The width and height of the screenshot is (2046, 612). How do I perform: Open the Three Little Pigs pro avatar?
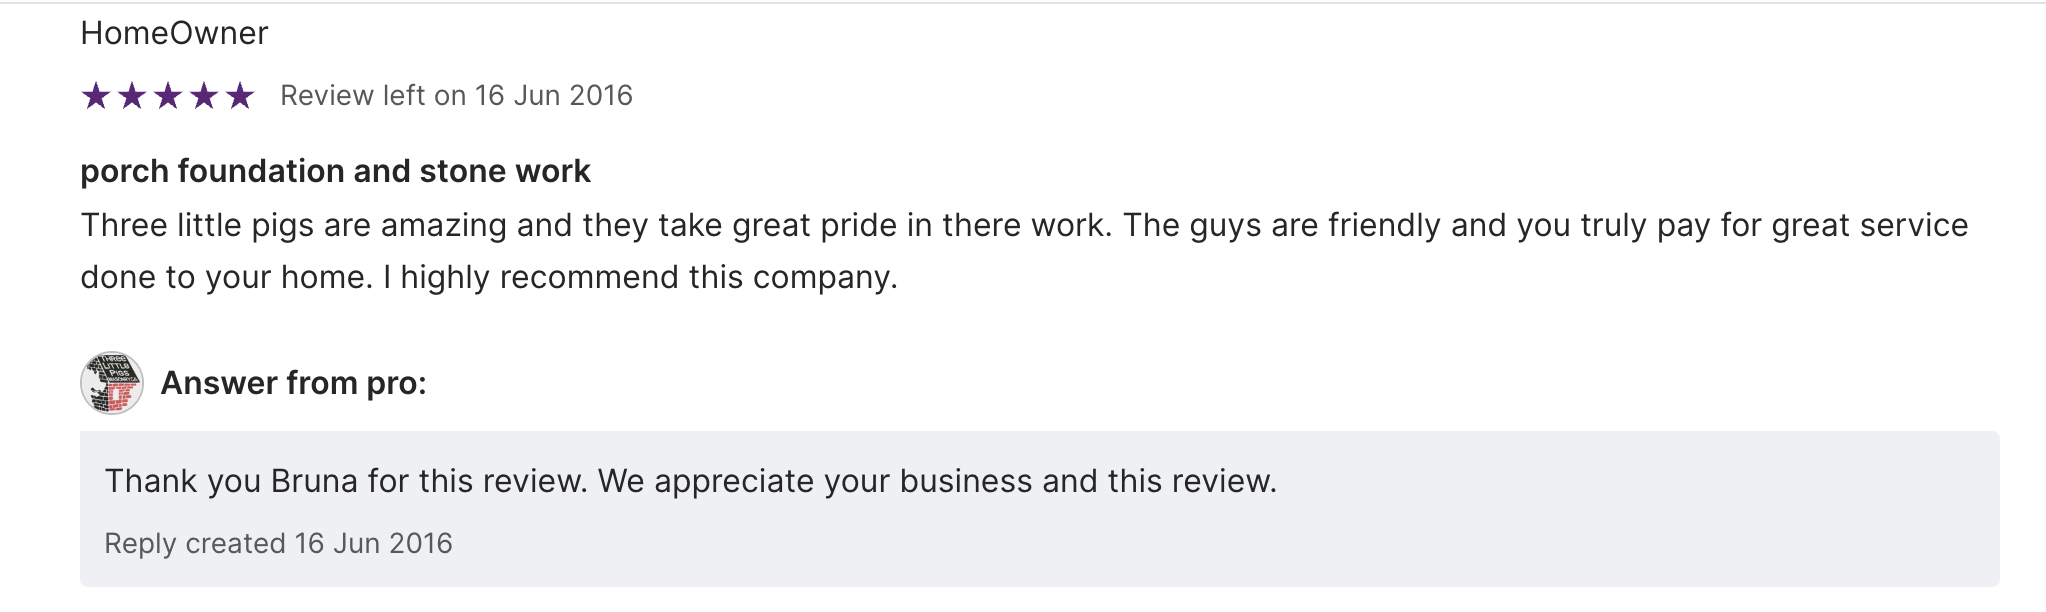click(x=111, y=383)
